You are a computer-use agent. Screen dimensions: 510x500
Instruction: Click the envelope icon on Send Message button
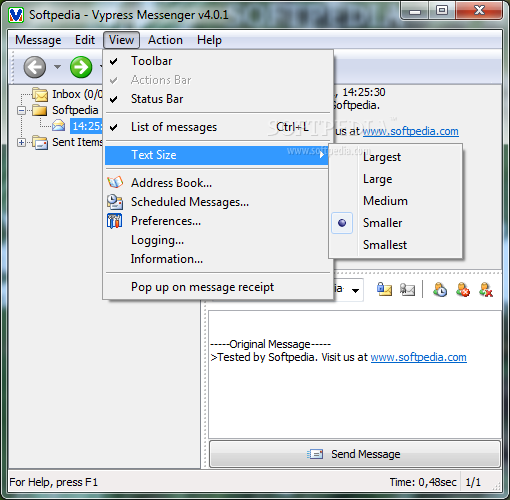[x=315, y=454]
